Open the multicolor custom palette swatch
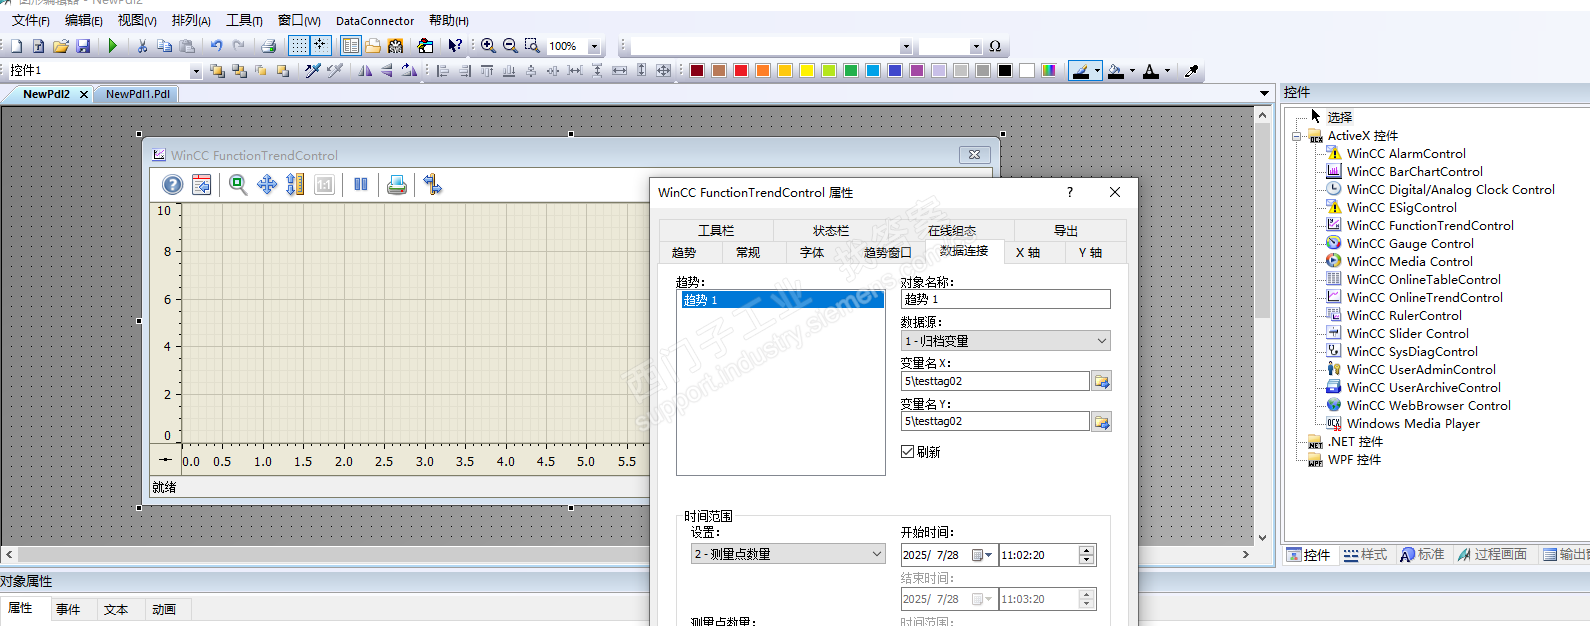The height and width of the screenshot is (626, 1590). [1049, 71]
